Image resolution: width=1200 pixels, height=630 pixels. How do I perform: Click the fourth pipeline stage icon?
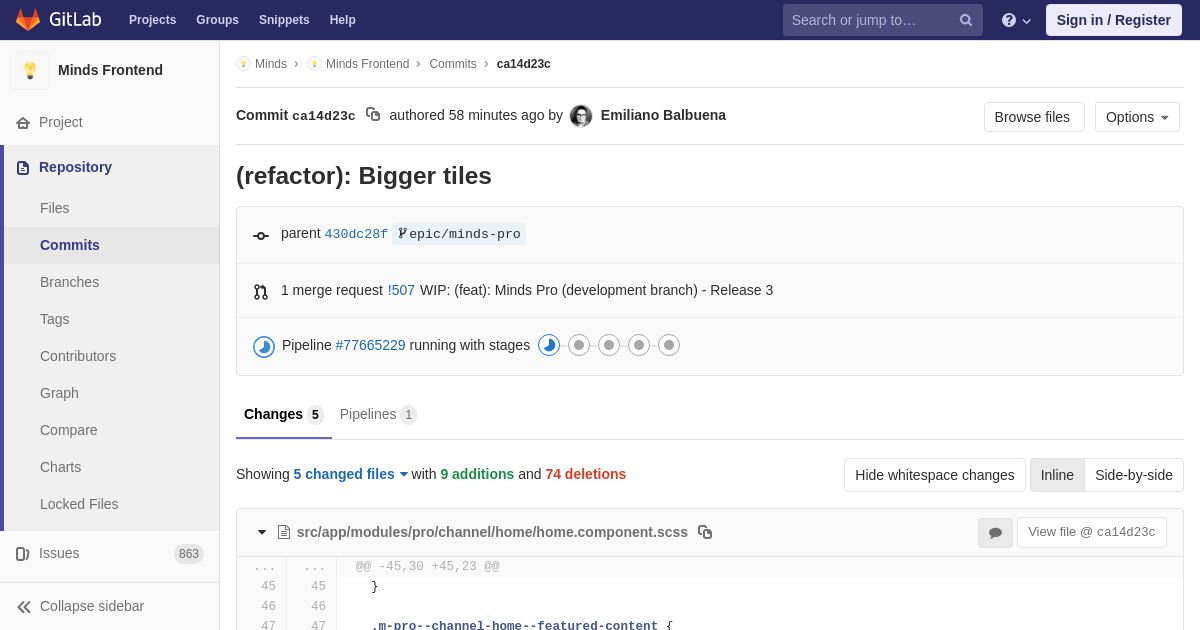639,345
